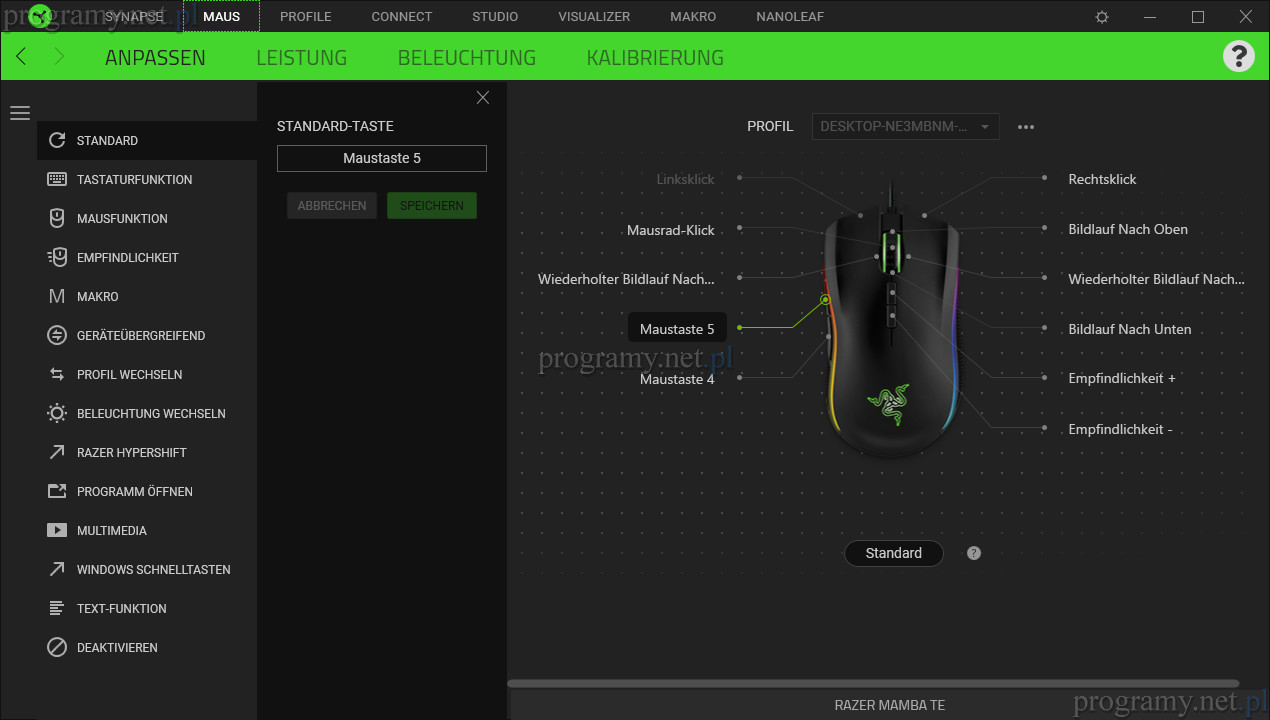Choose the Makro M icon

(57, 296)
